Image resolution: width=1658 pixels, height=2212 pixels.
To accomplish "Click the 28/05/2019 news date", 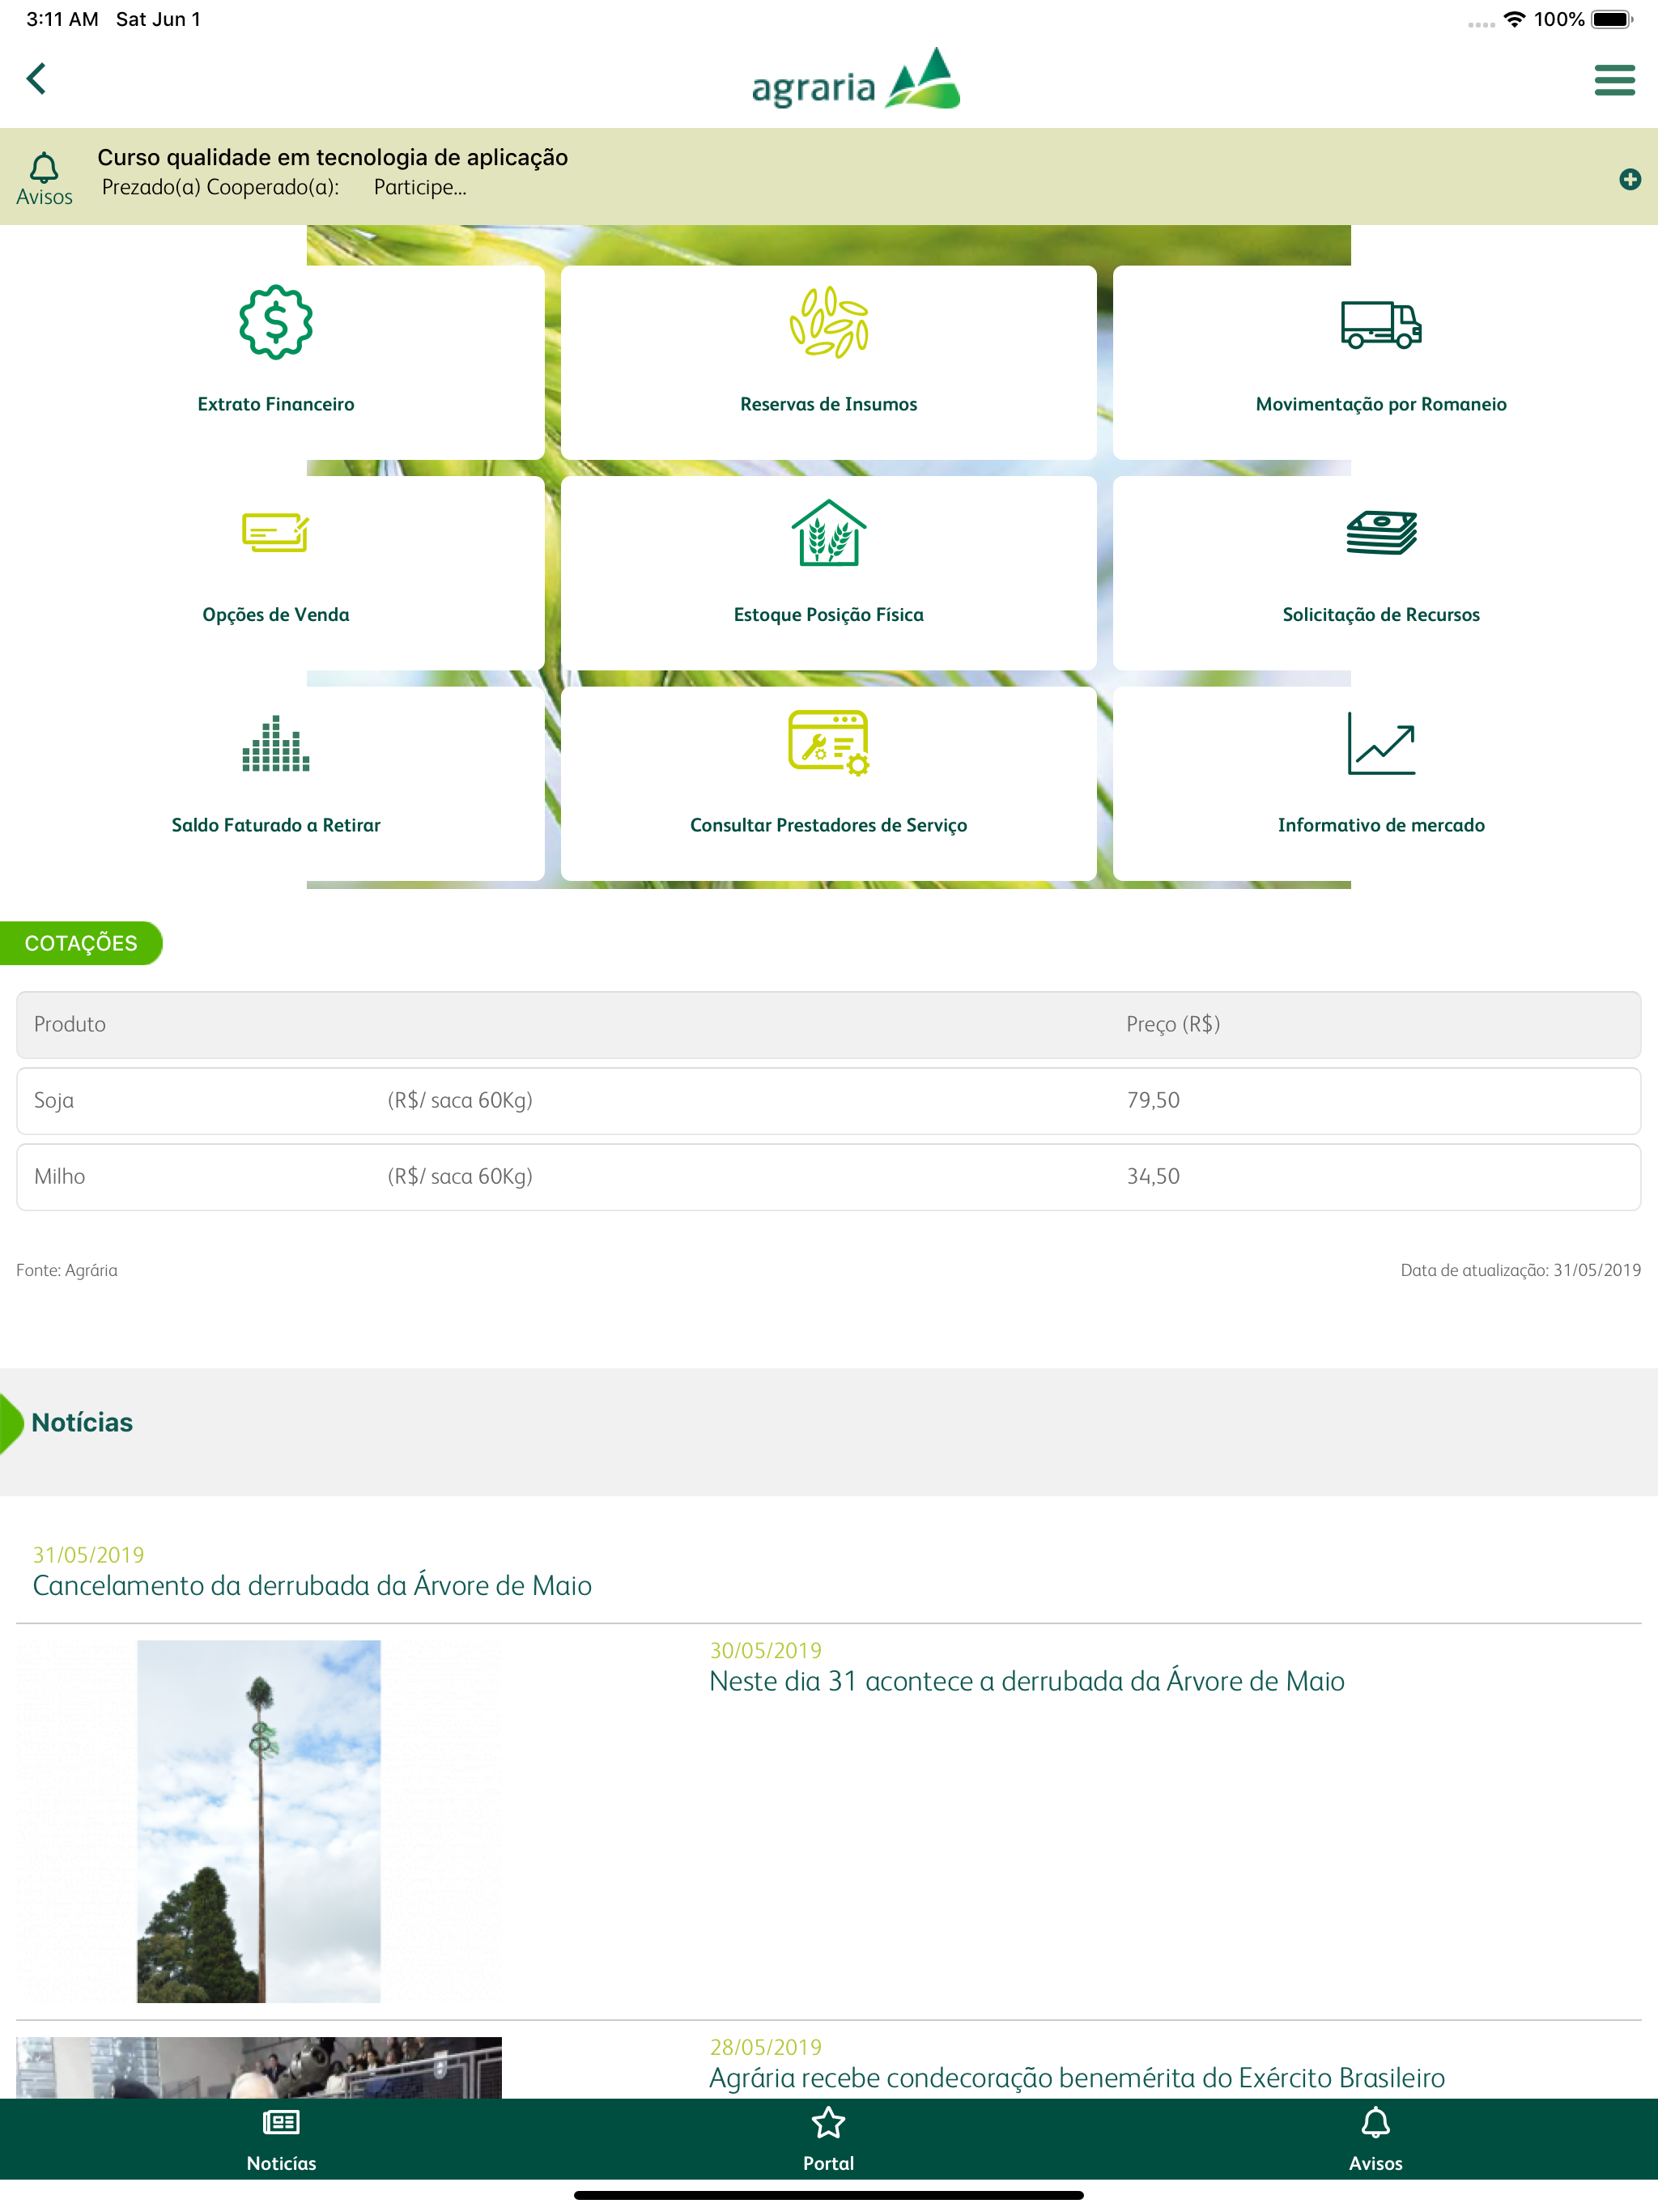I will (x=765, y=2047).
